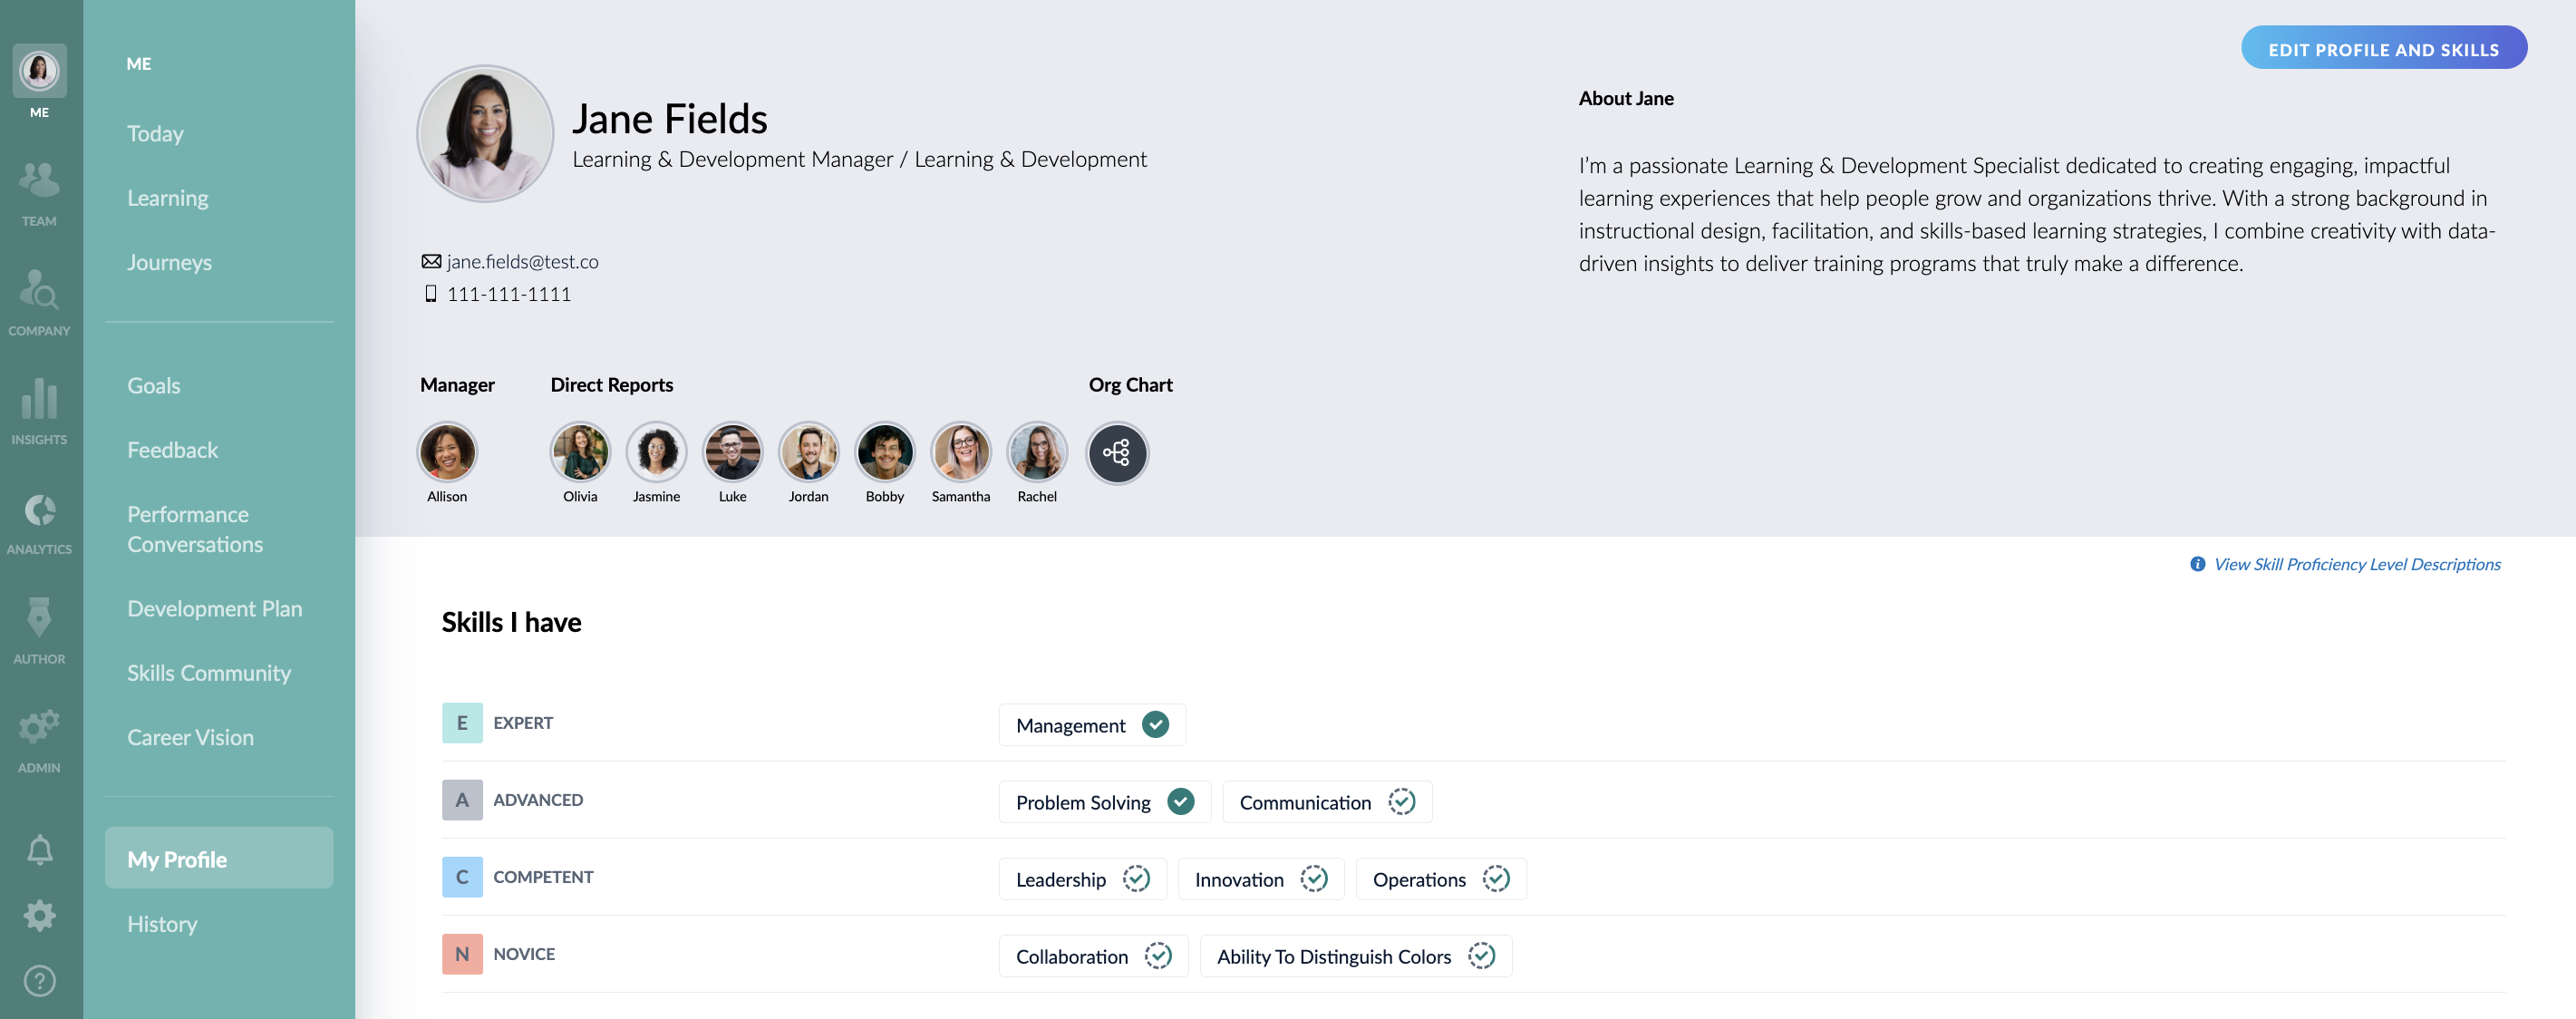Go to the Development Plan page
This screenshot has width=2576, height=1019.
click(x=214, y=609)
